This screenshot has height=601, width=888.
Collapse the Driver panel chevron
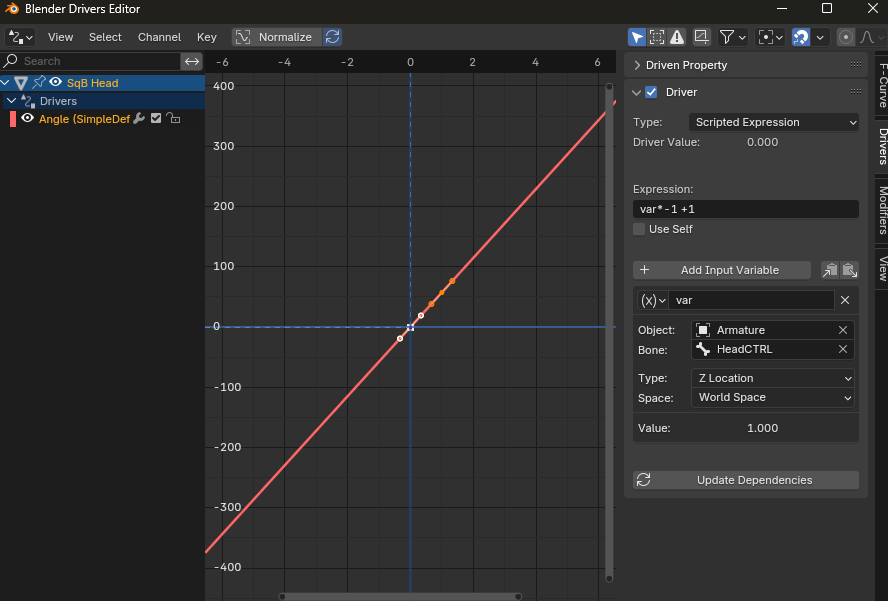[637, 92]
